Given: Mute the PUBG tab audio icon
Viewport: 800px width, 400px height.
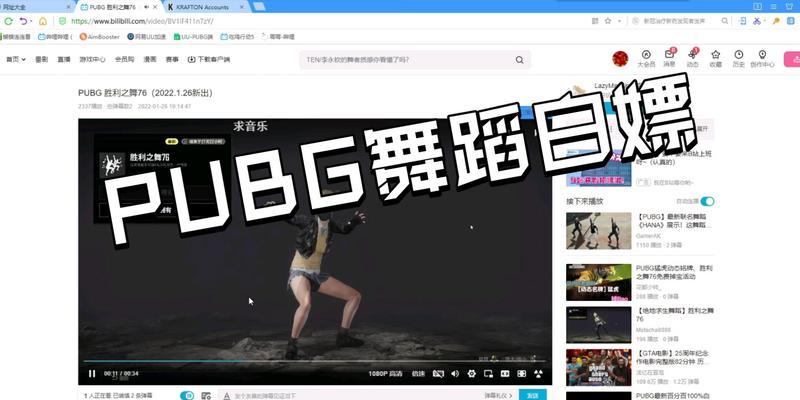Looking at the screenshot, I should [146, 7].
